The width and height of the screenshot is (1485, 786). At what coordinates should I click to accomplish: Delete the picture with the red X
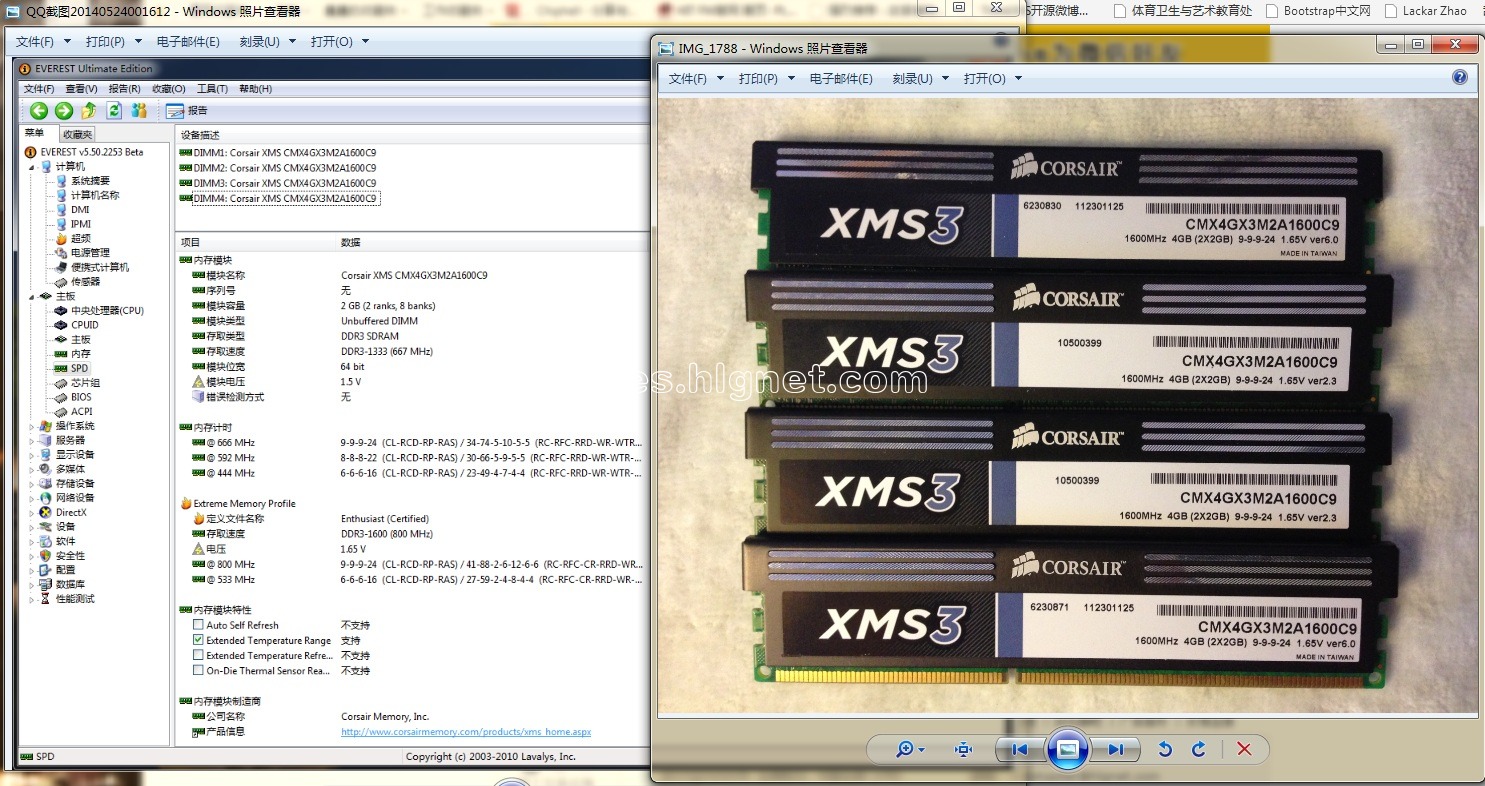tap(1244, 749)
